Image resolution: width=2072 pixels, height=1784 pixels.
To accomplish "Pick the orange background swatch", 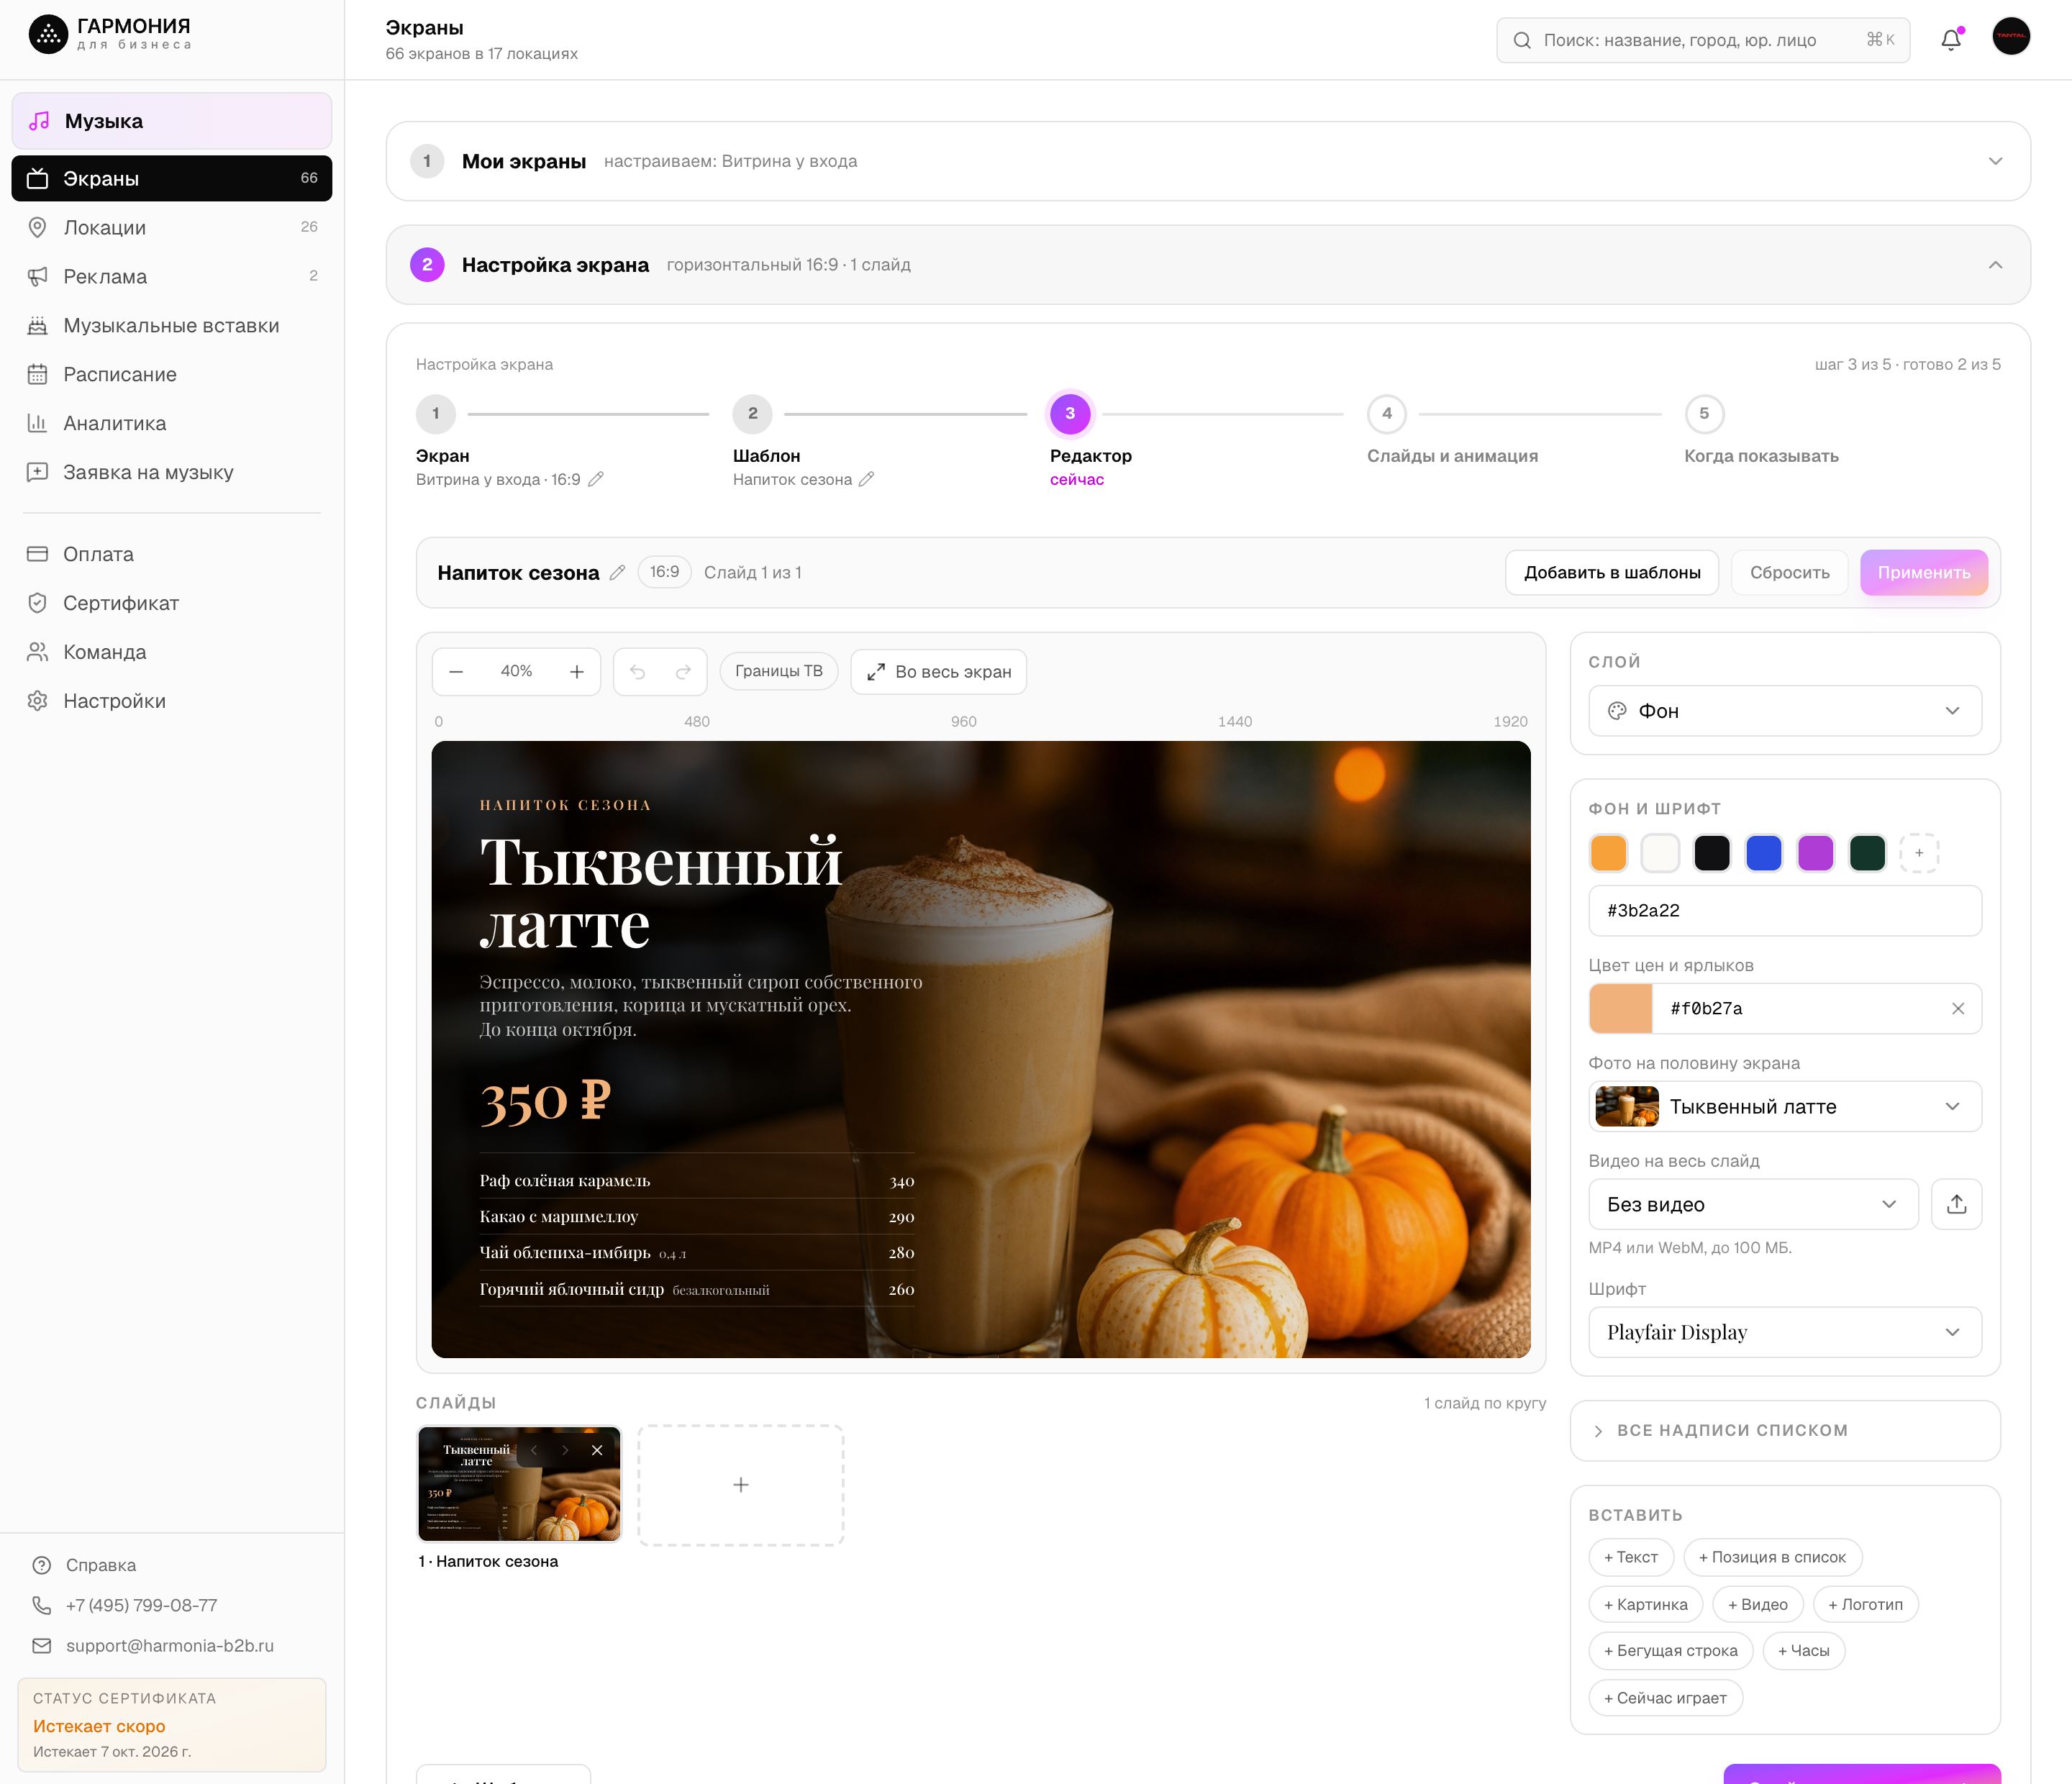I will tap(1608, 853).
